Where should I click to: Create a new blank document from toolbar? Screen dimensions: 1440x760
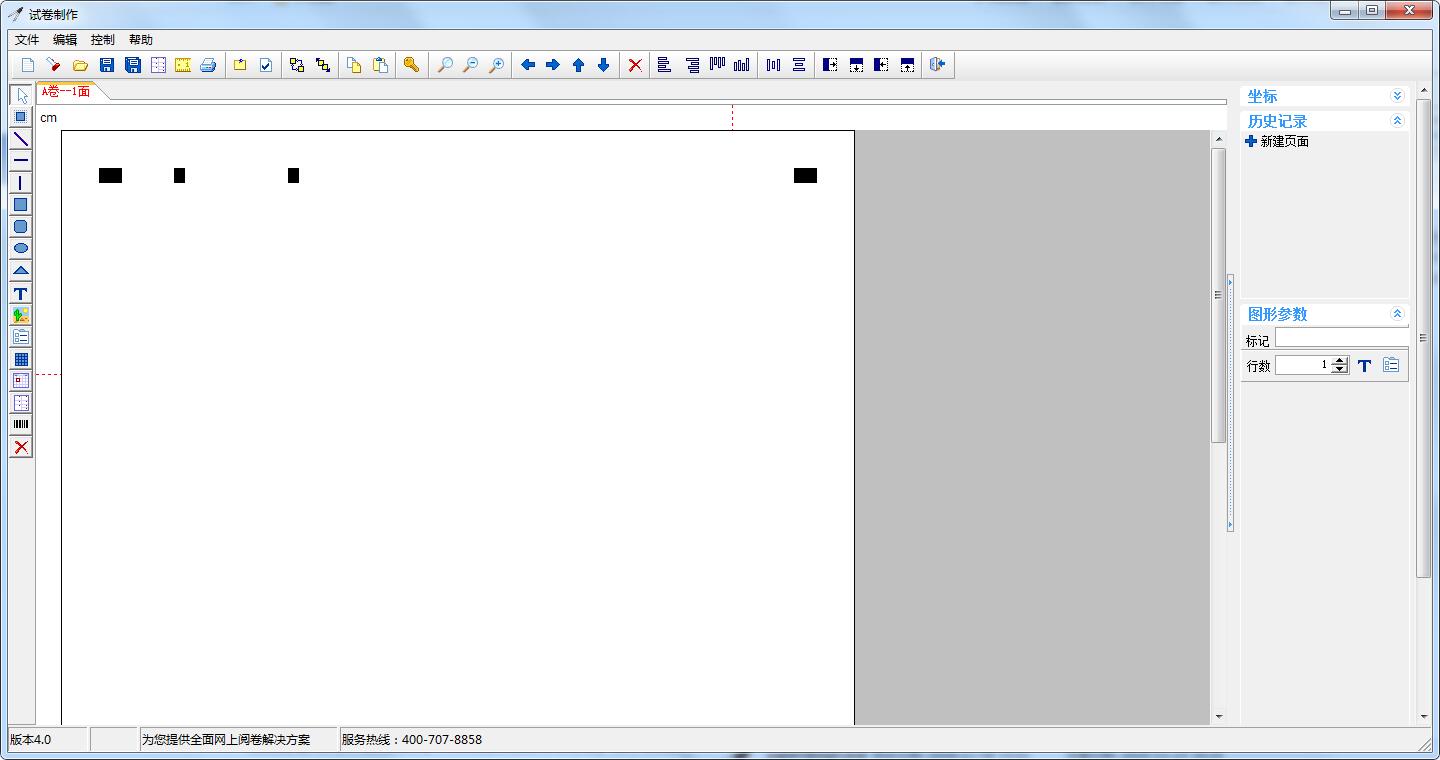[28, 65]
